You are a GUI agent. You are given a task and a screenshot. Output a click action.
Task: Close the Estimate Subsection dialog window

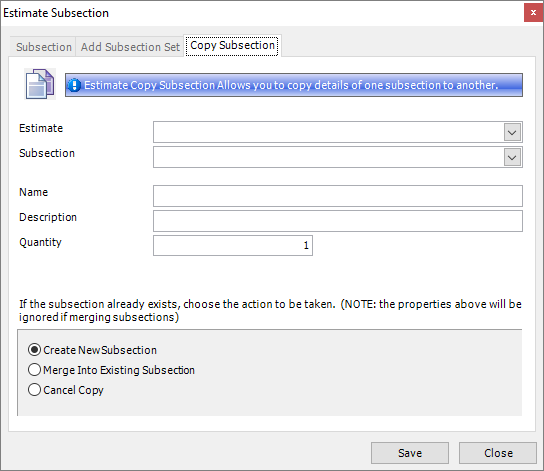[533, 13]
